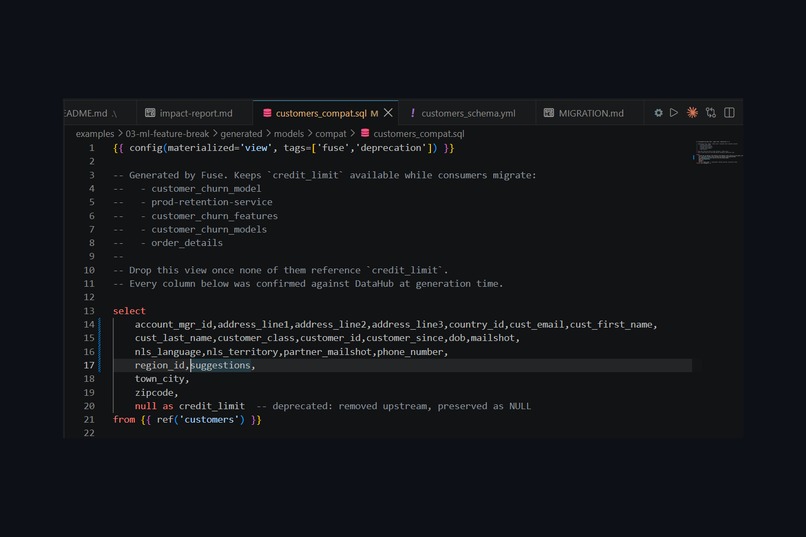This screenshot has width=806, height=537.
Task: Click 'customer_churn_features' comment line
Action: coord(214,216)
